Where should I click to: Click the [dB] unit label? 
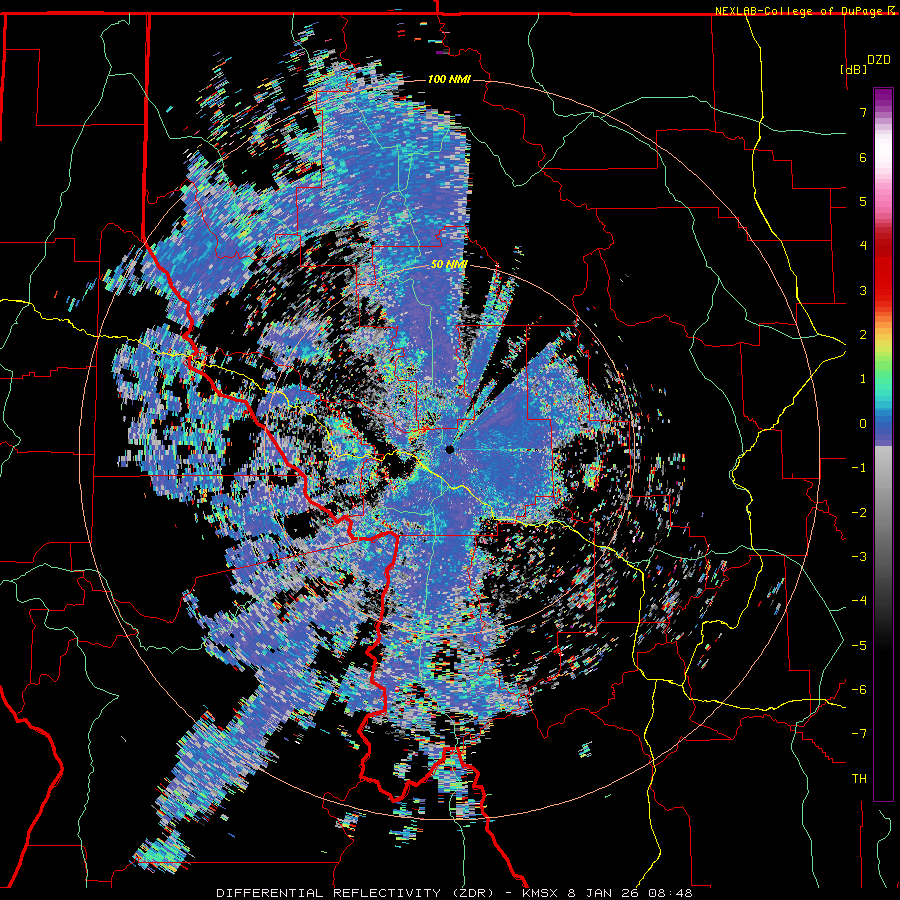(853, 69)
